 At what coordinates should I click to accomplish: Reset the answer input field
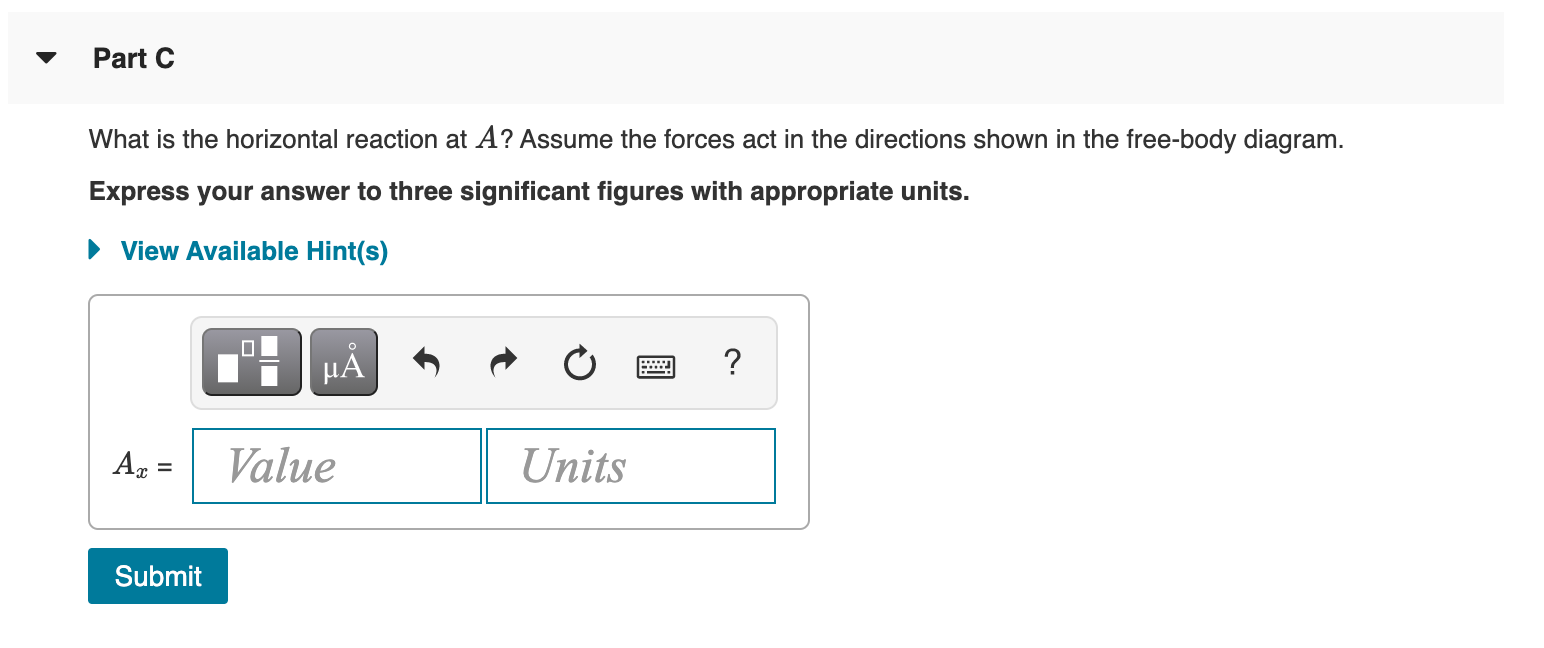point(579,363)
